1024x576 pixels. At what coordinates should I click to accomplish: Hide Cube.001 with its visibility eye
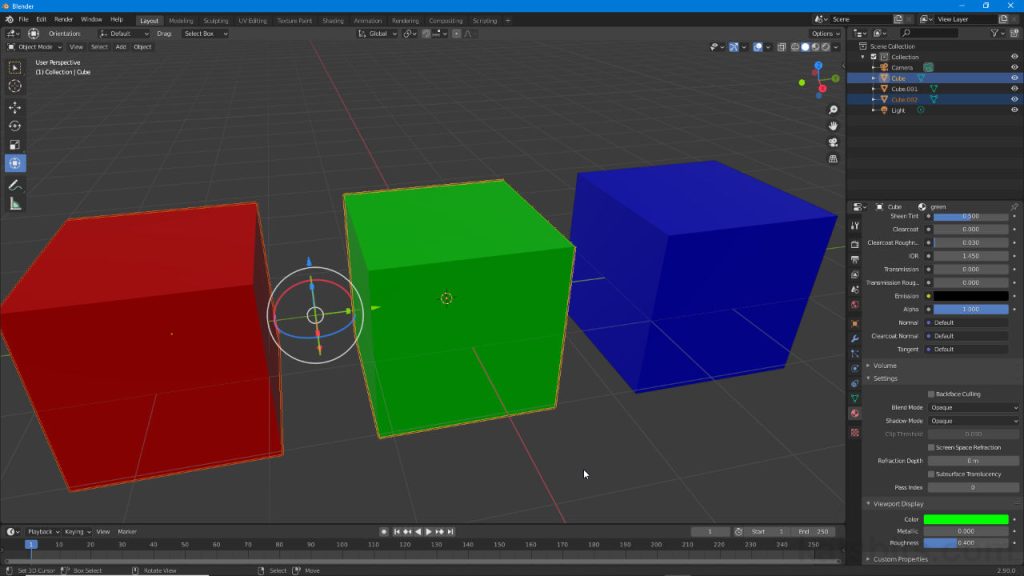(1014, 89)
